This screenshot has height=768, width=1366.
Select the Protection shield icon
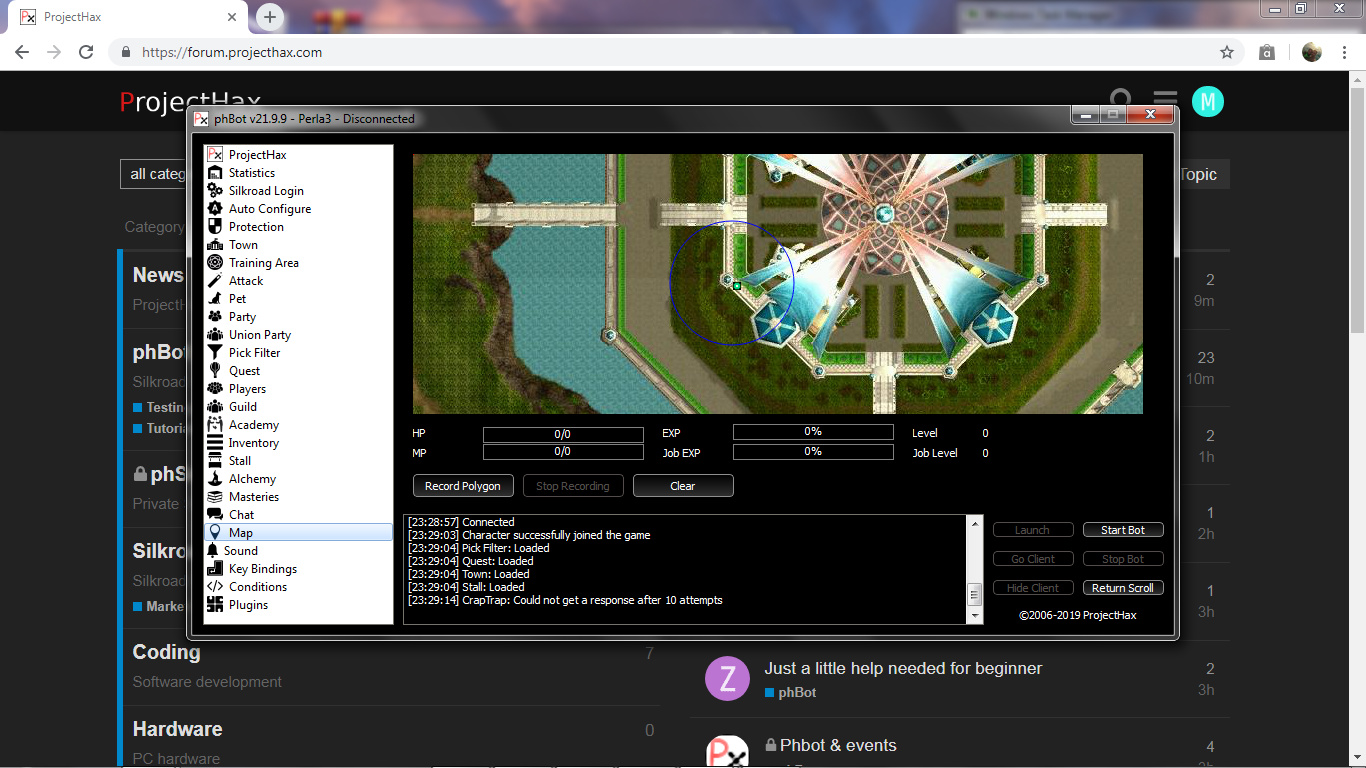[214, 227]
